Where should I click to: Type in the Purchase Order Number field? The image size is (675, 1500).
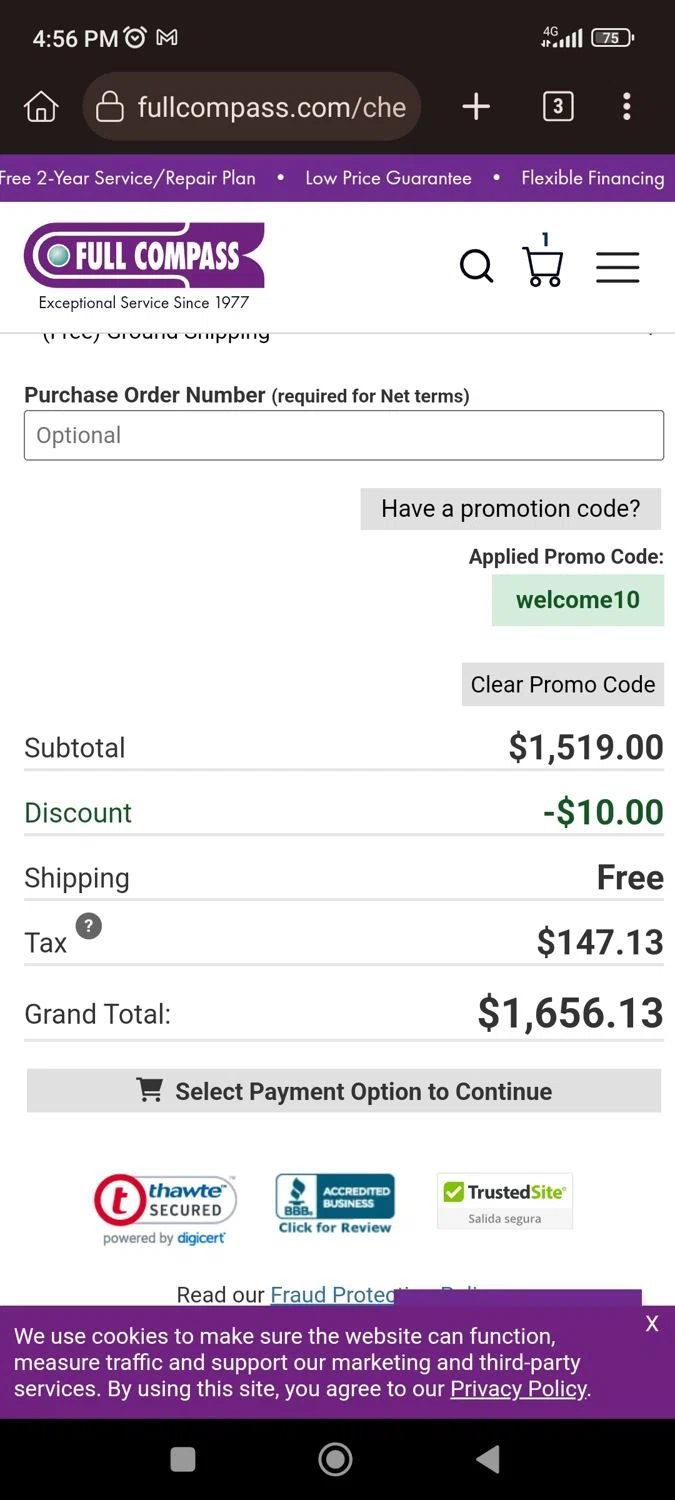point(344,436)
